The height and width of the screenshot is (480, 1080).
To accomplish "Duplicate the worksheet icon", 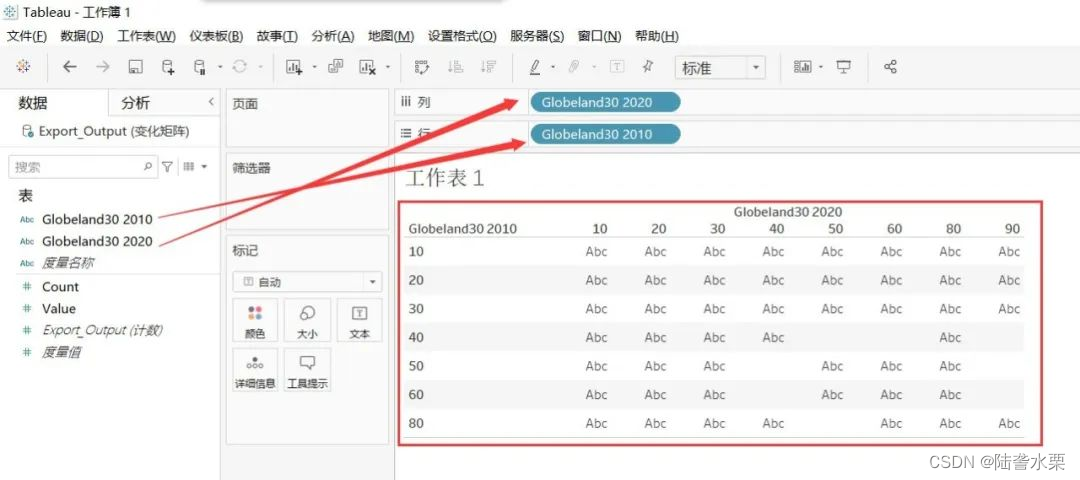I will (x=335, y=67).
